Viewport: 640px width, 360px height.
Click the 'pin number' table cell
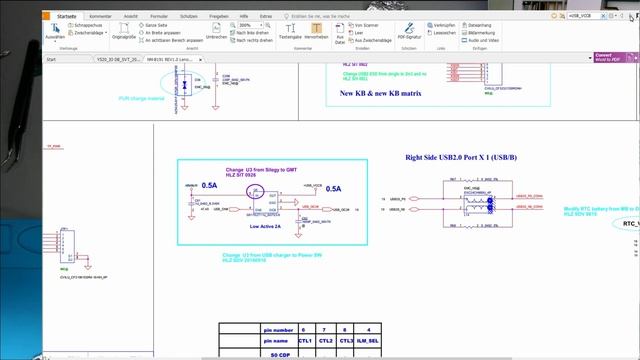pyautogui.click(x=278, y=330)
